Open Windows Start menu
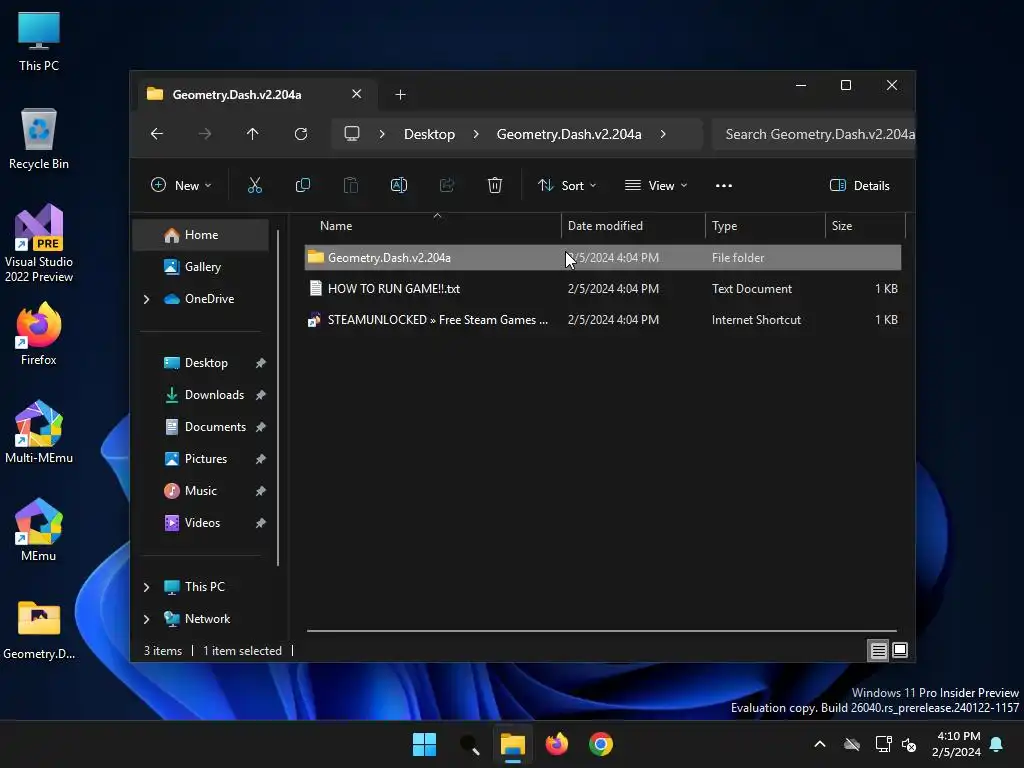Image resolution: width=1024 pixels, height=768 pixels. [x=424, y=744]
